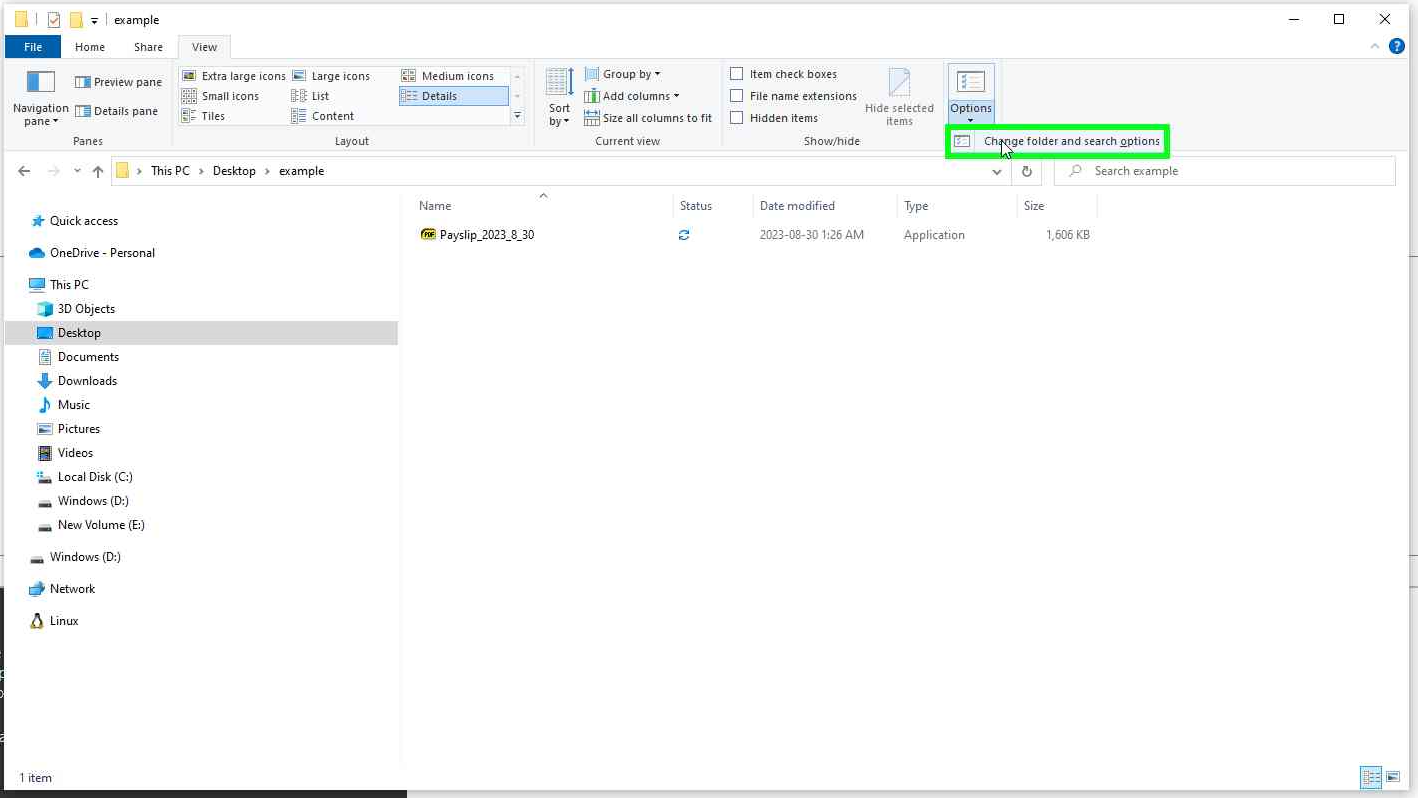Open OneDrive - Personal in sidebar
The height and width of the screenshot is (798, 1418).
[102, 253]
